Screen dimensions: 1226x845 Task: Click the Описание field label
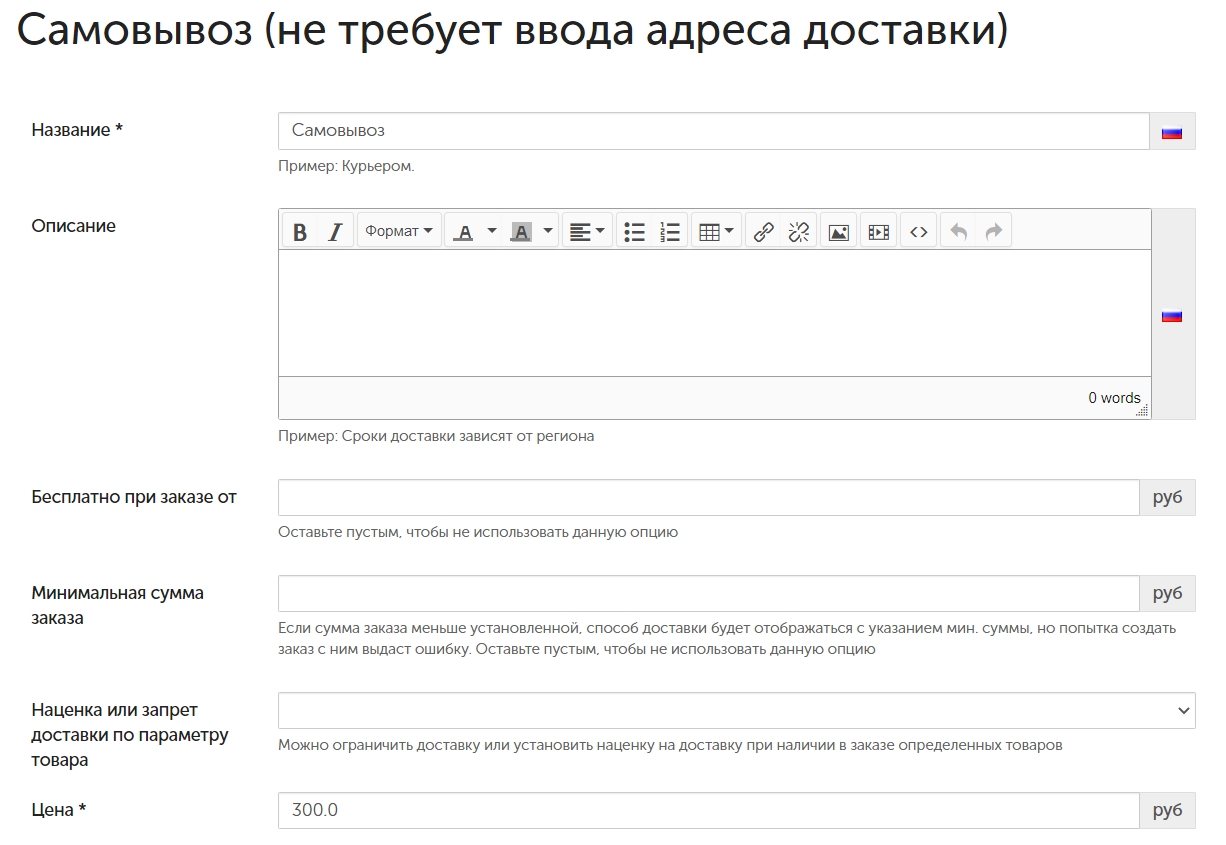coord(74,226)
